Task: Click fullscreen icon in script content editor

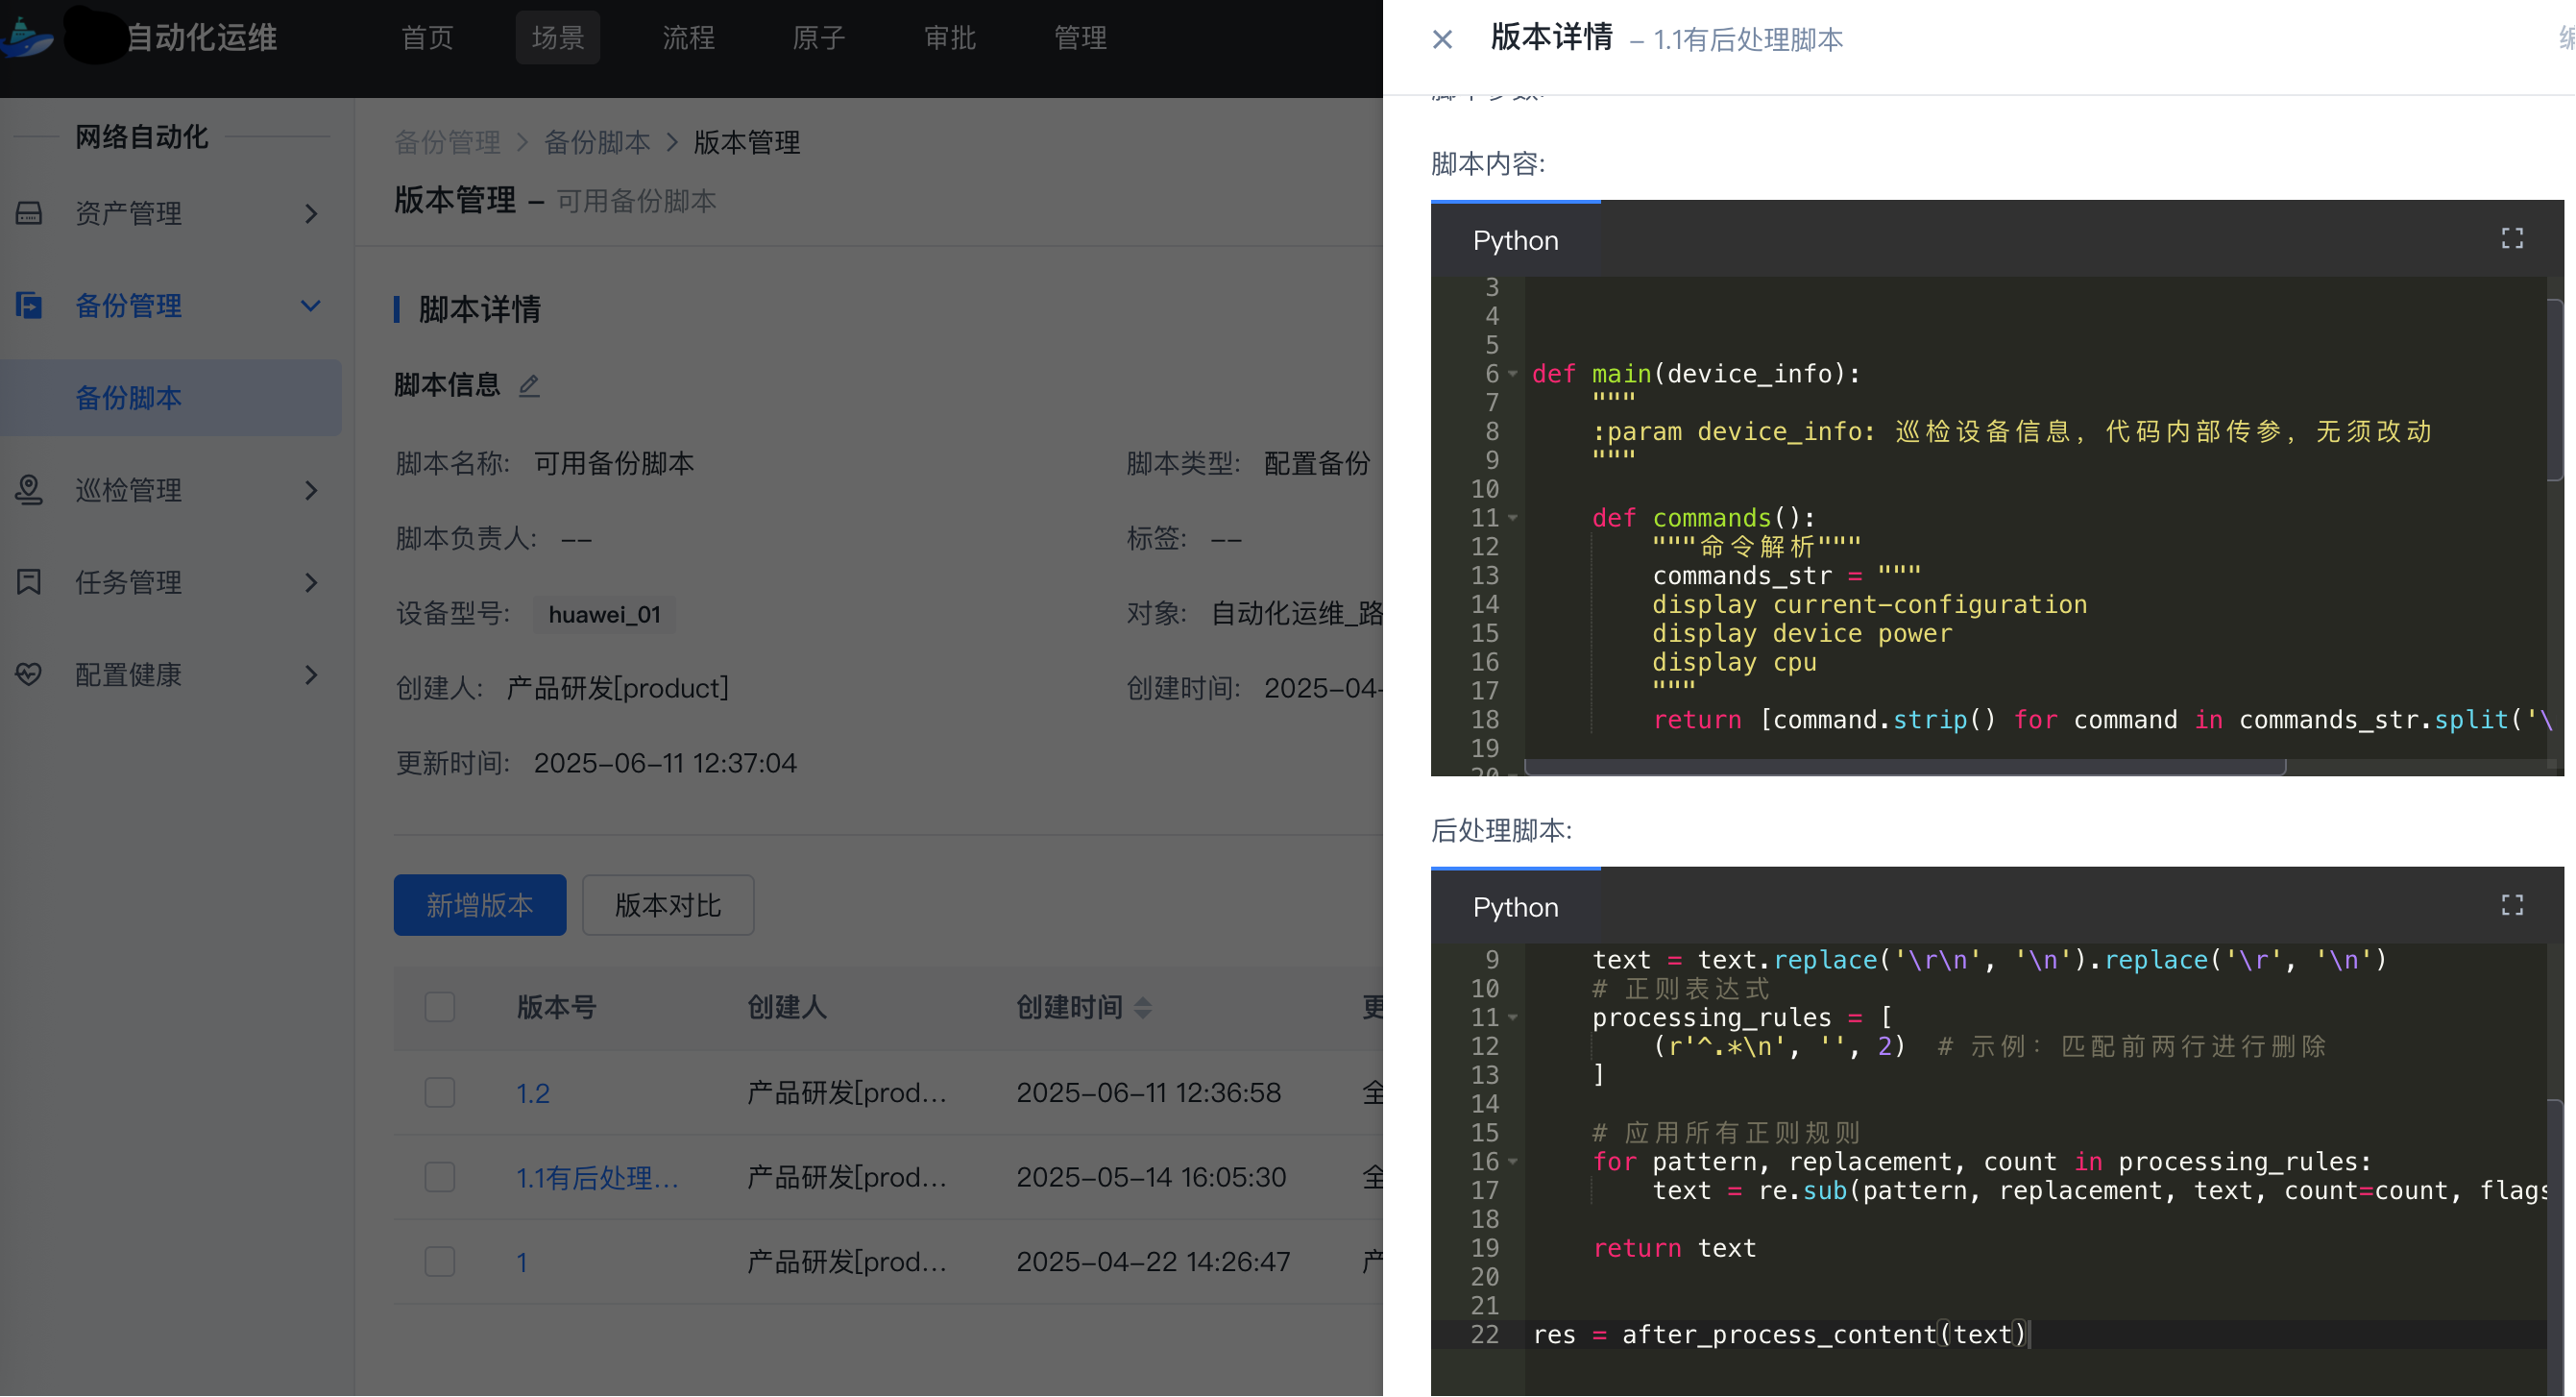Action: point(2511,238)
